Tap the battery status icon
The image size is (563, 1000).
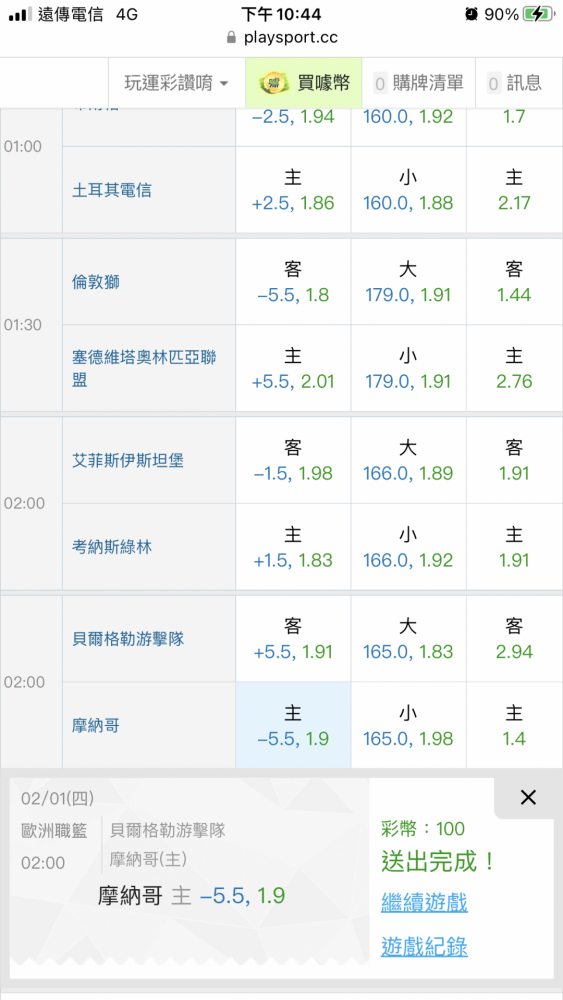click(x=537, y=14)
